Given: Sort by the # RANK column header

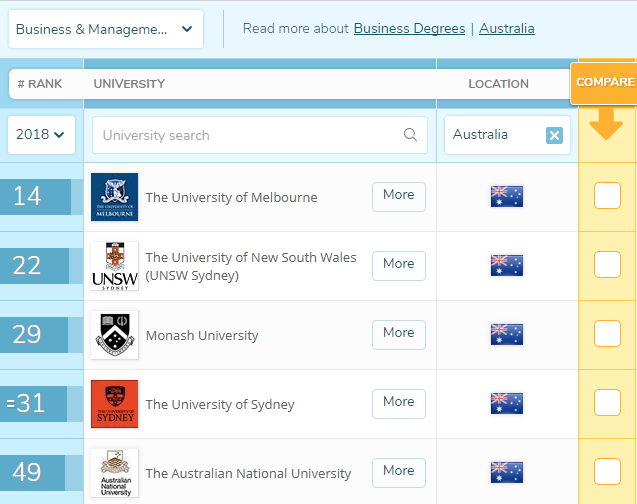Looking at the screenshot, I should coord(40,84).
